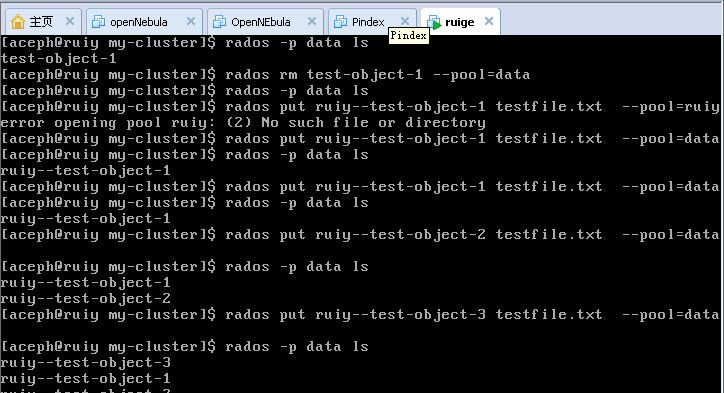Click the 'rados rm test-object-1 --pool=data' command

click(x=377, y=75)
